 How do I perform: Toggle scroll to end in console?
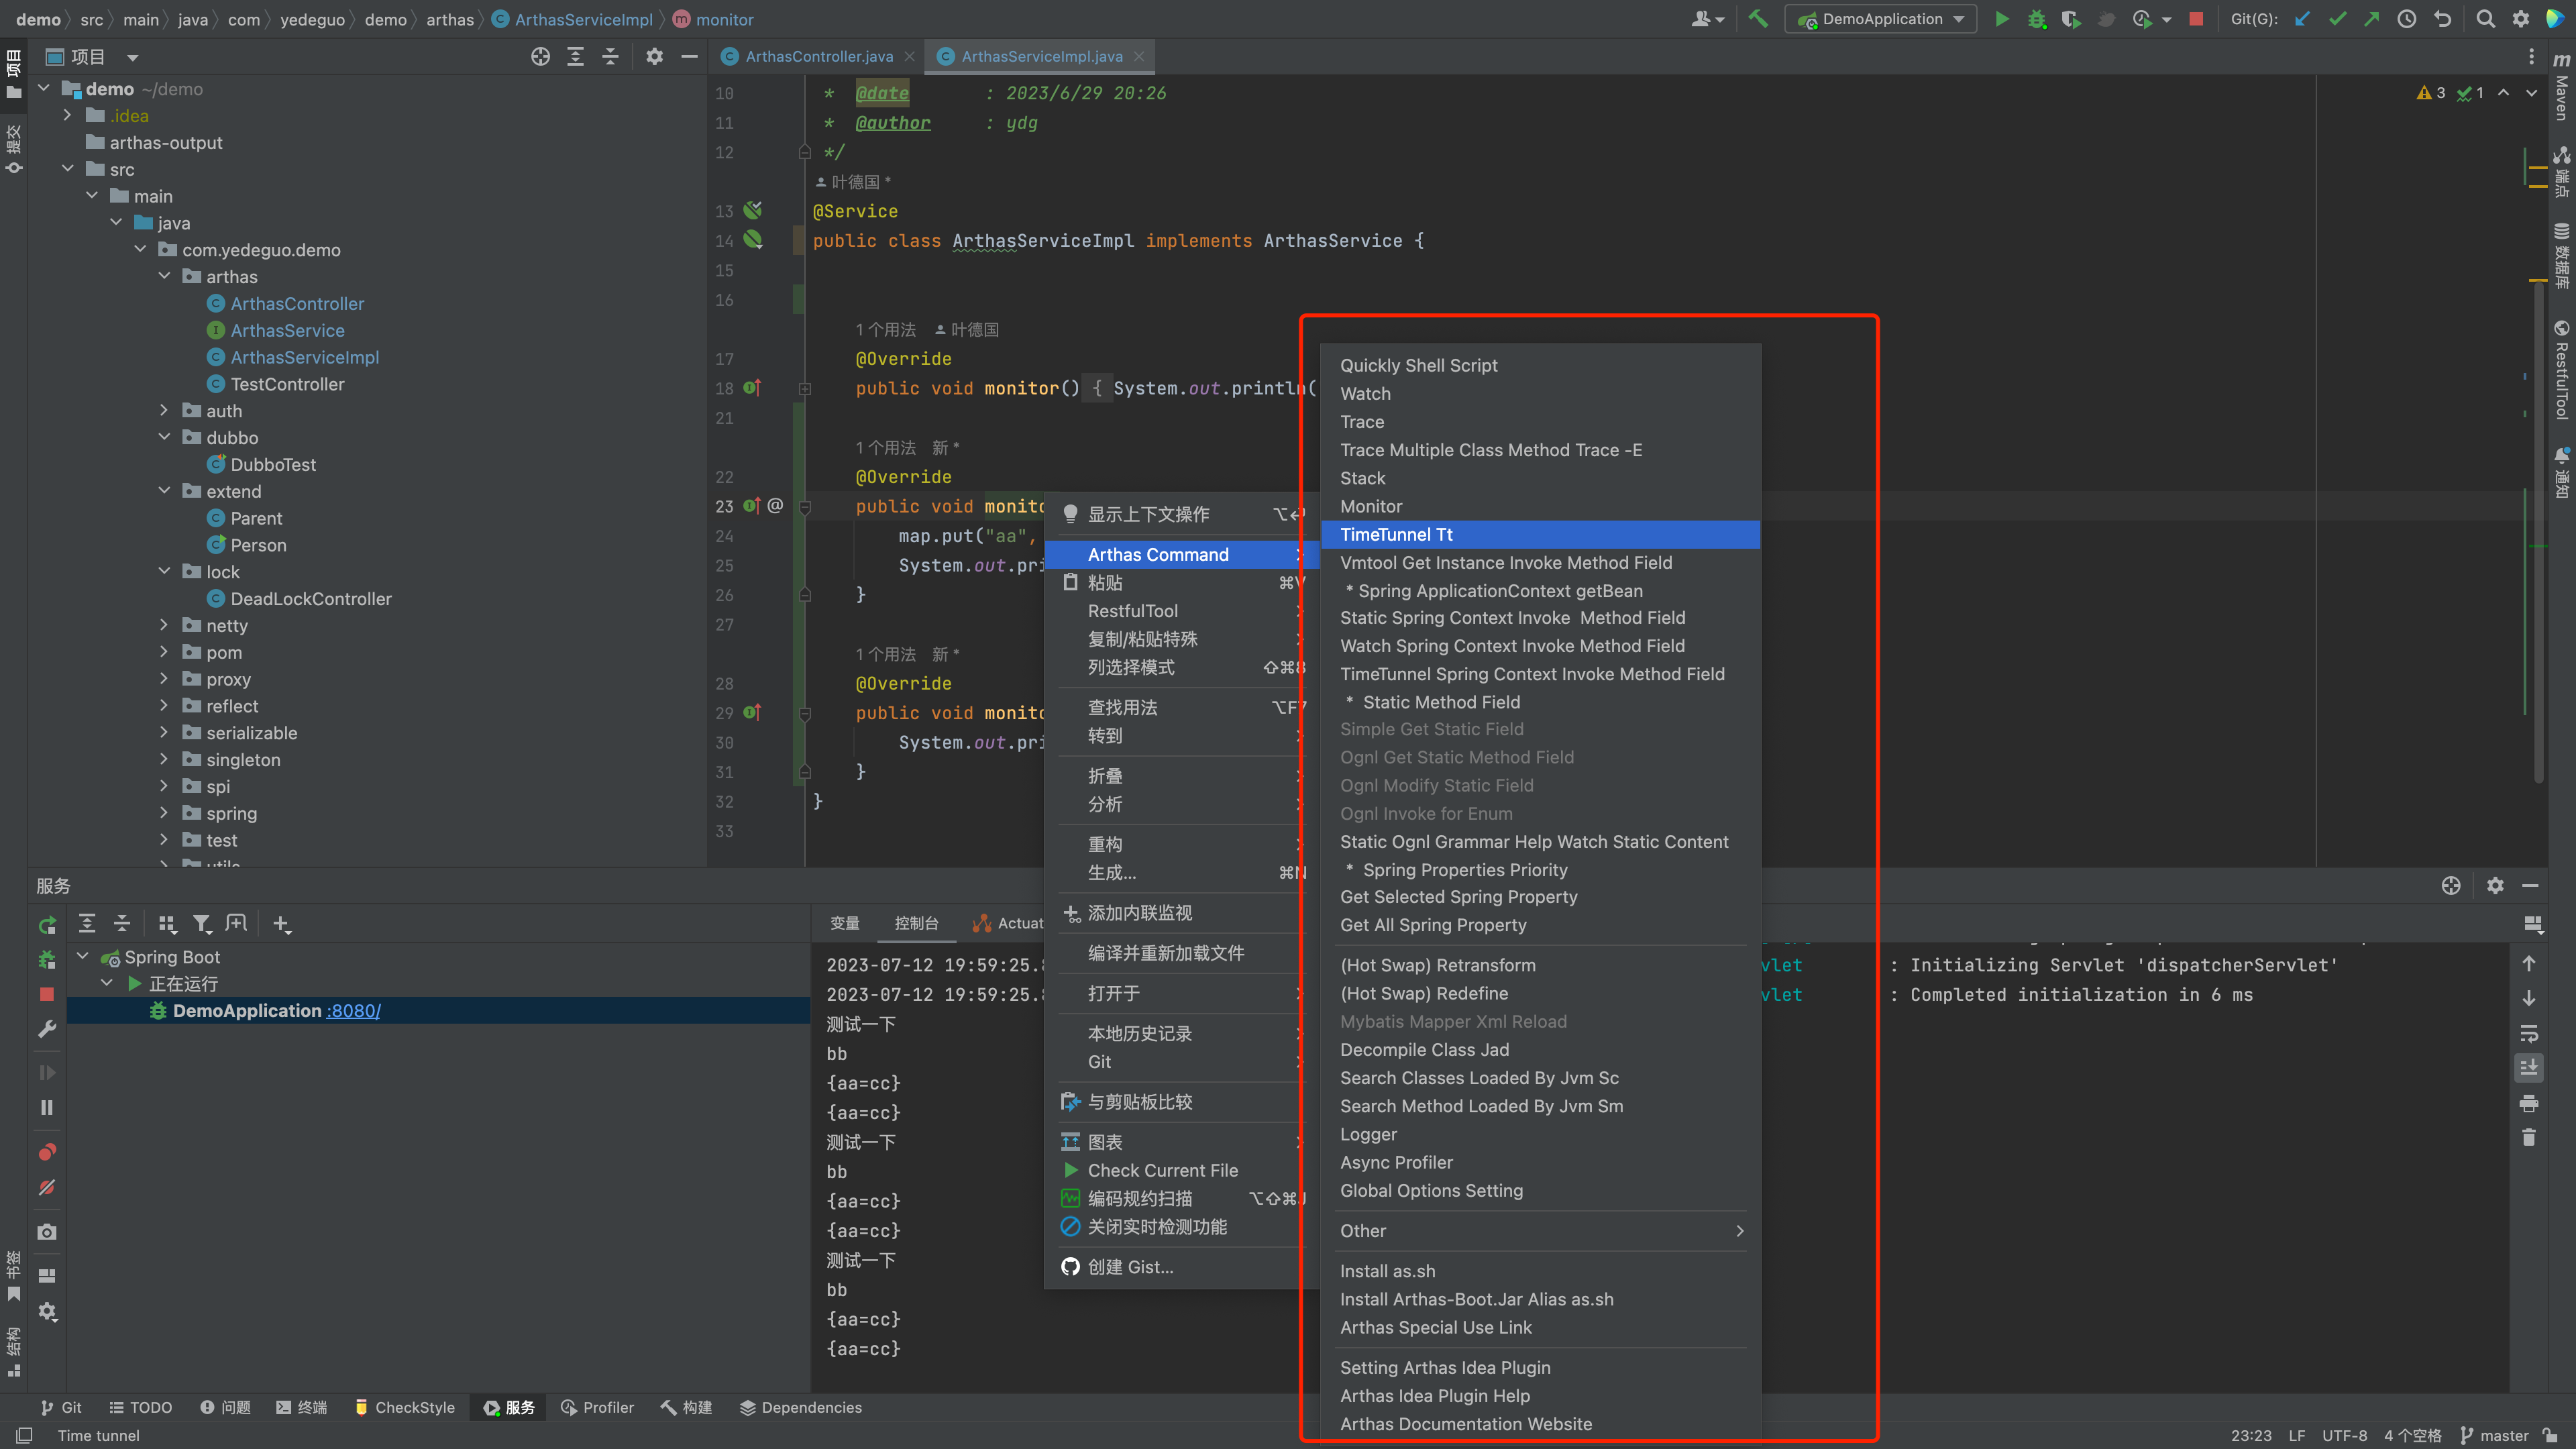tap(2529, 1068)
